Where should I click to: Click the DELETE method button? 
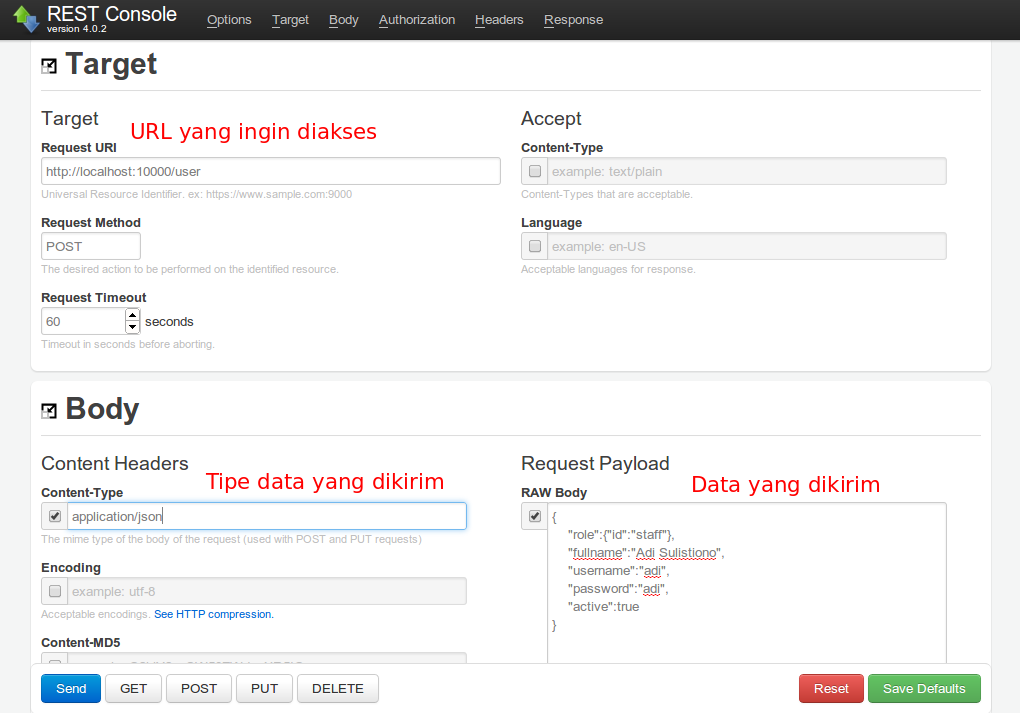tap(338, 688)
